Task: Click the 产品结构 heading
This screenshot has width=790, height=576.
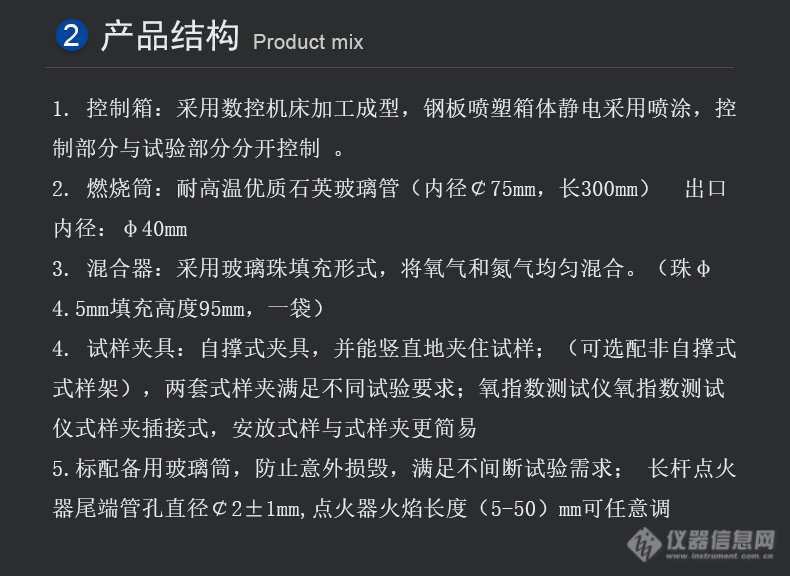Action: (170, 36)
